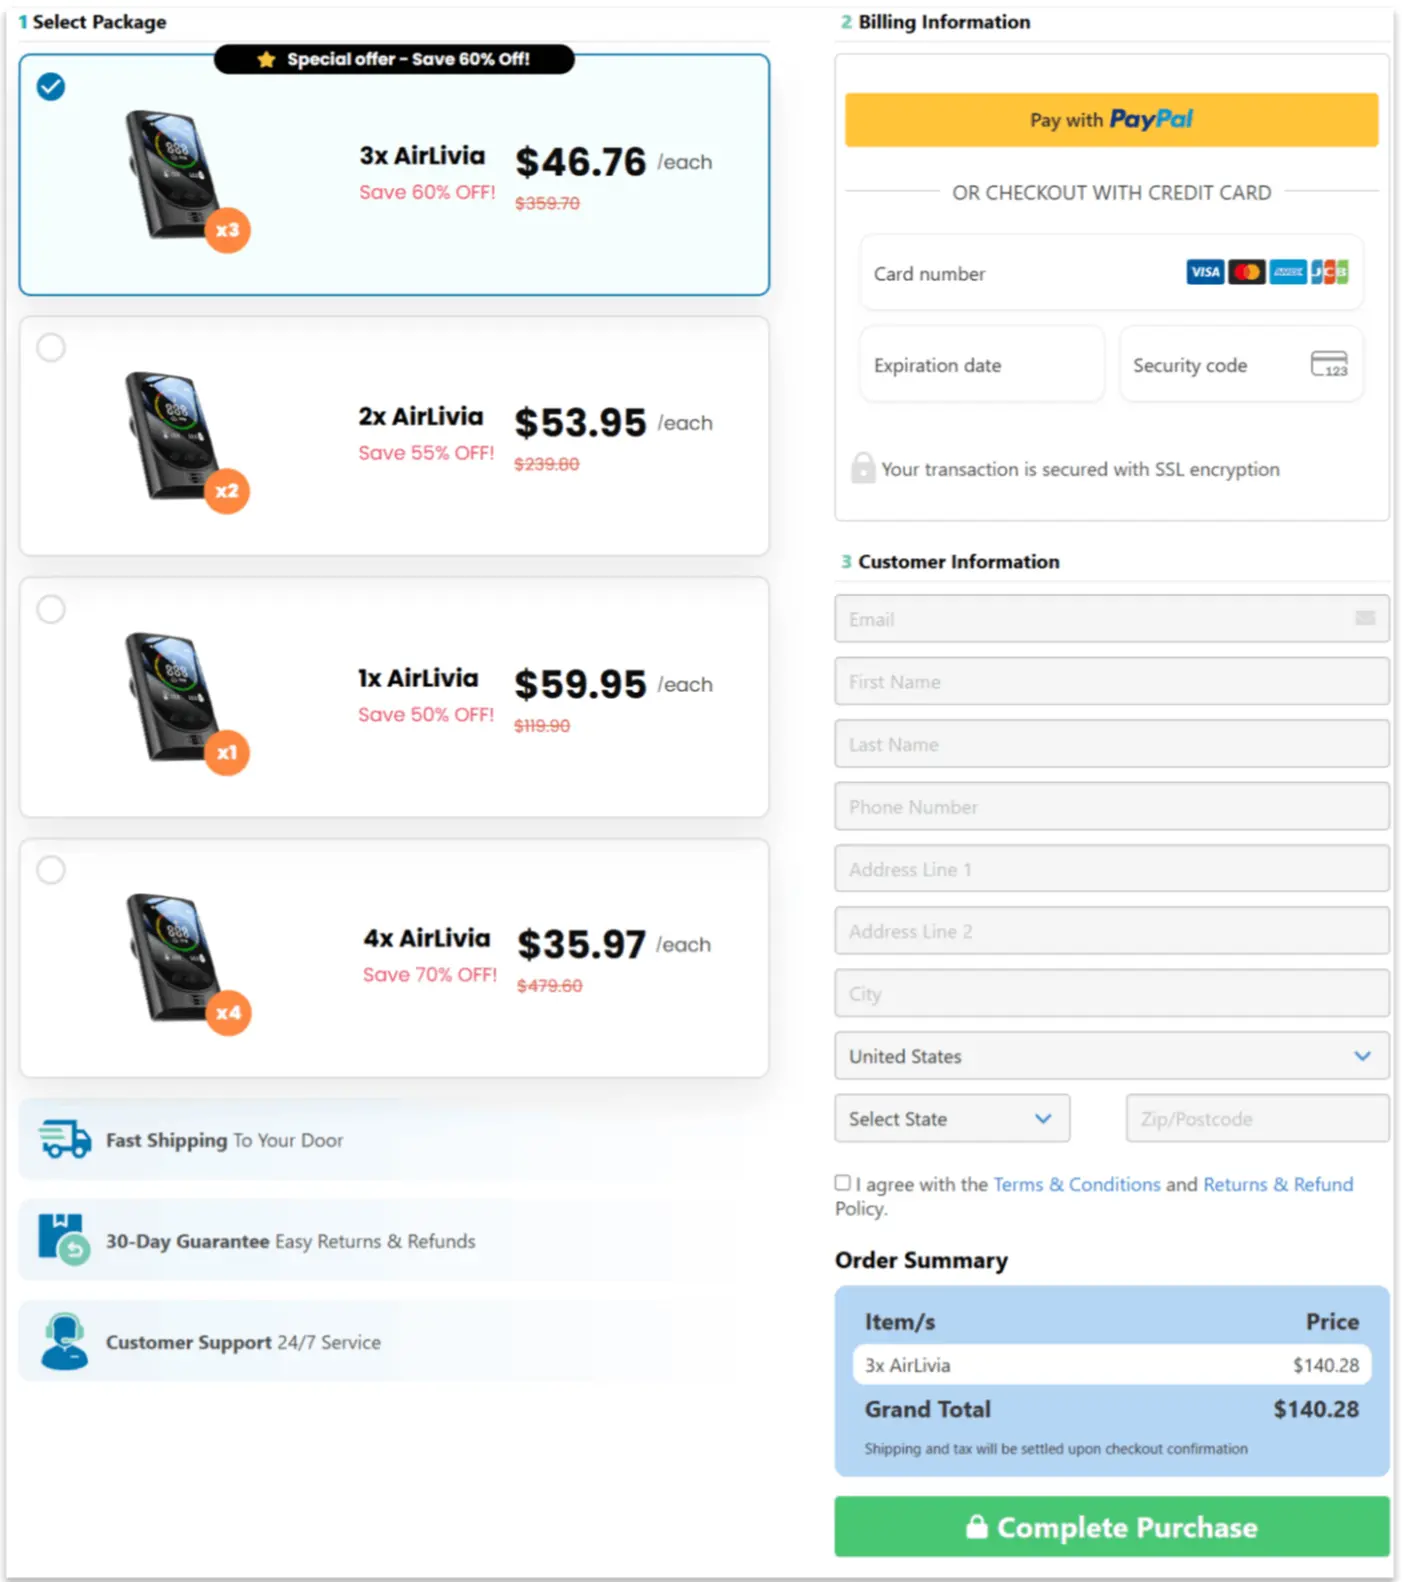This screenshot has height=1582, width=1402.
Task: Open the country dropdown showing United States
Action: (1111, 1056)
